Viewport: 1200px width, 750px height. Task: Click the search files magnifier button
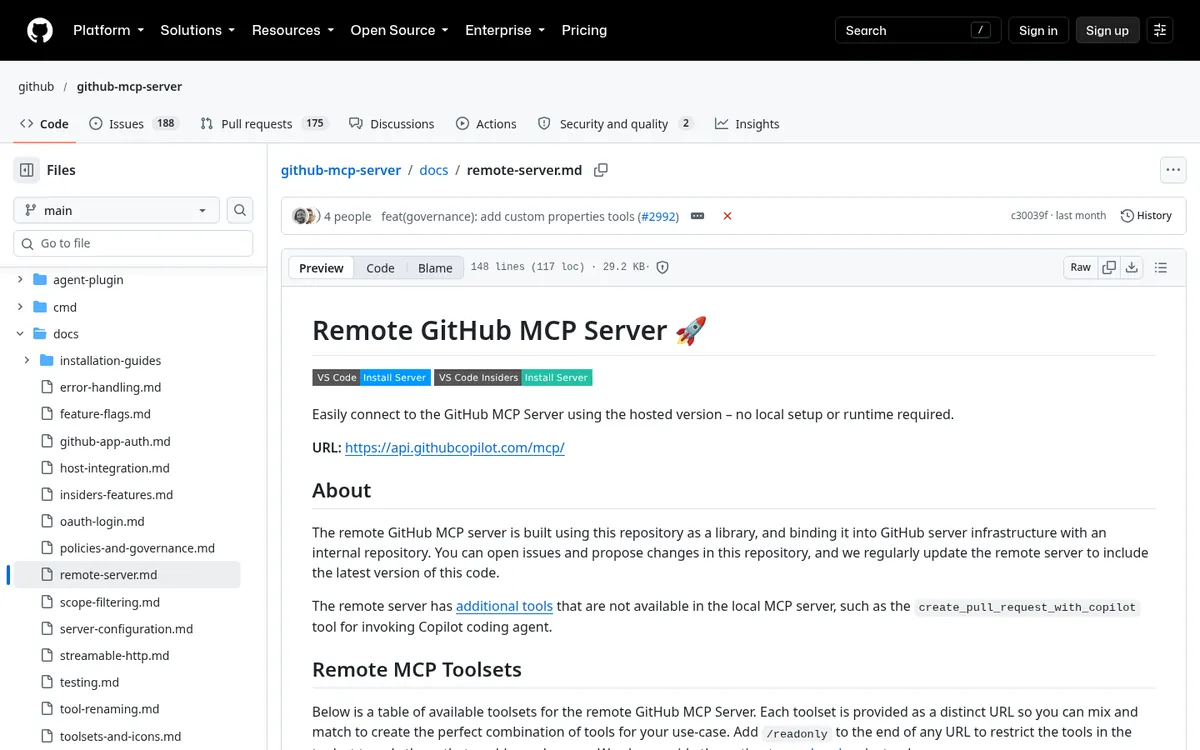click(240, 210)
